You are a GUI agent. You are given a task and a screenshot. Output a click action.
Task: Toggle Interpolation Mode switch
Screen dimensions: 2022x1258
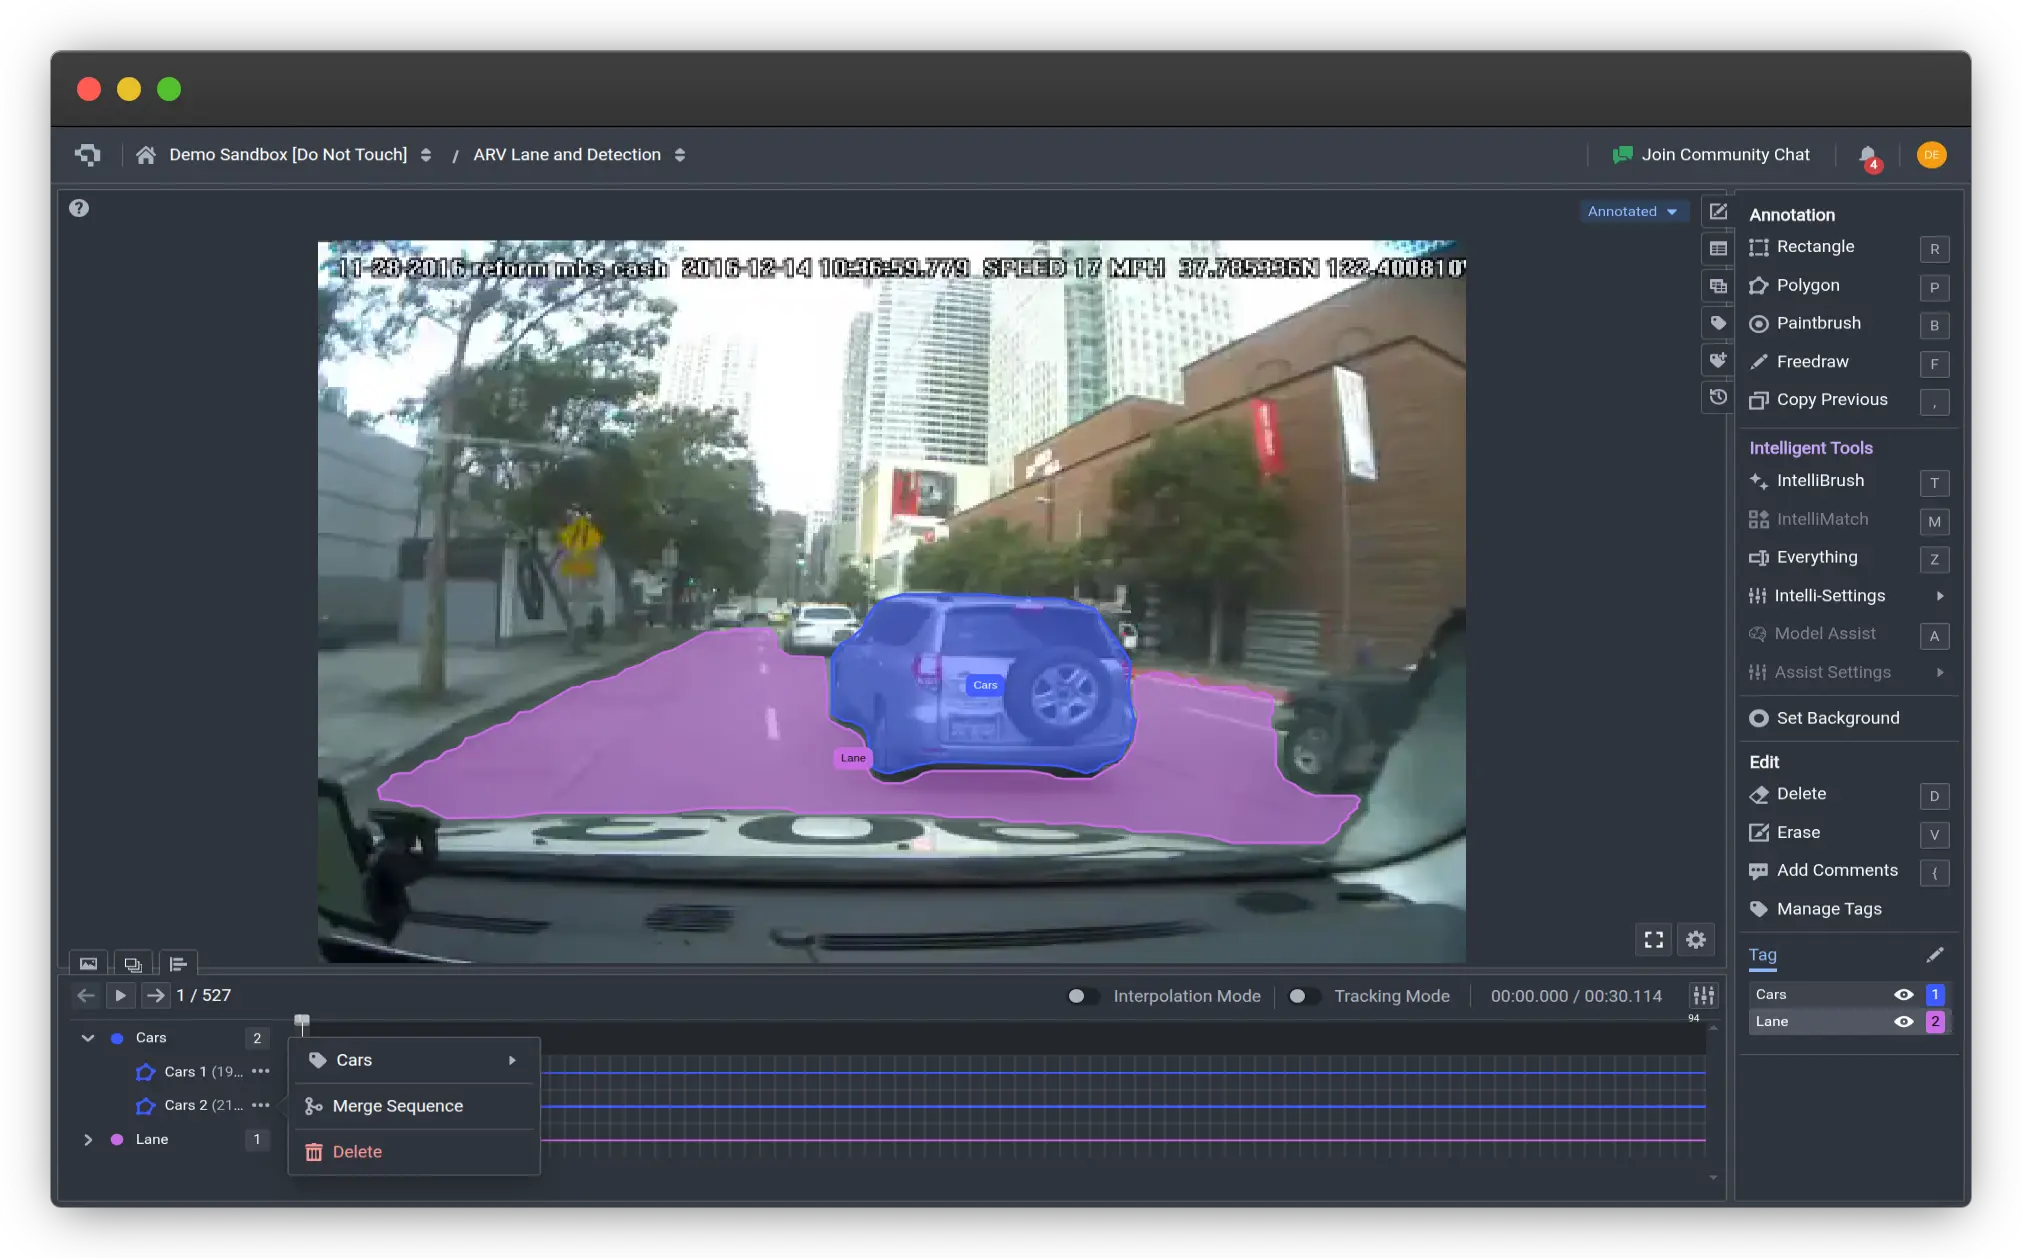point(1081,997)
